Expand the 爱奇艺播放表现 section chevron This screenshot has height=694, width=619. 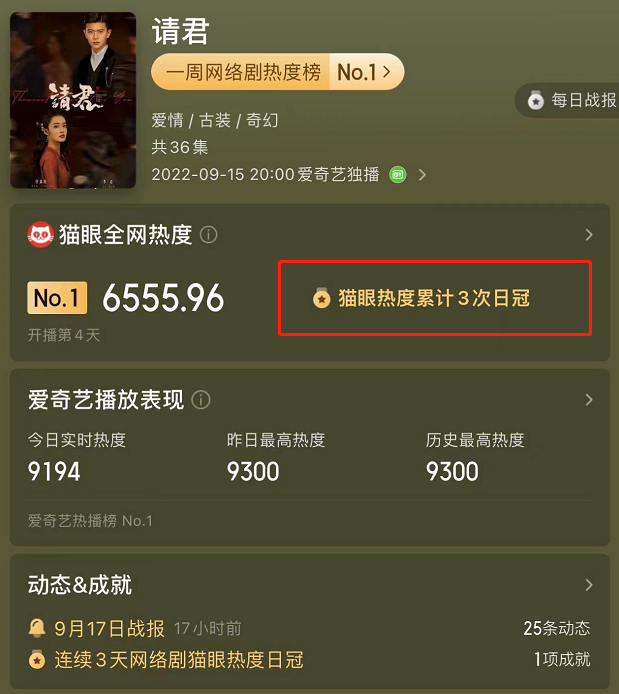pyautogui.click(x=589, y=400)
